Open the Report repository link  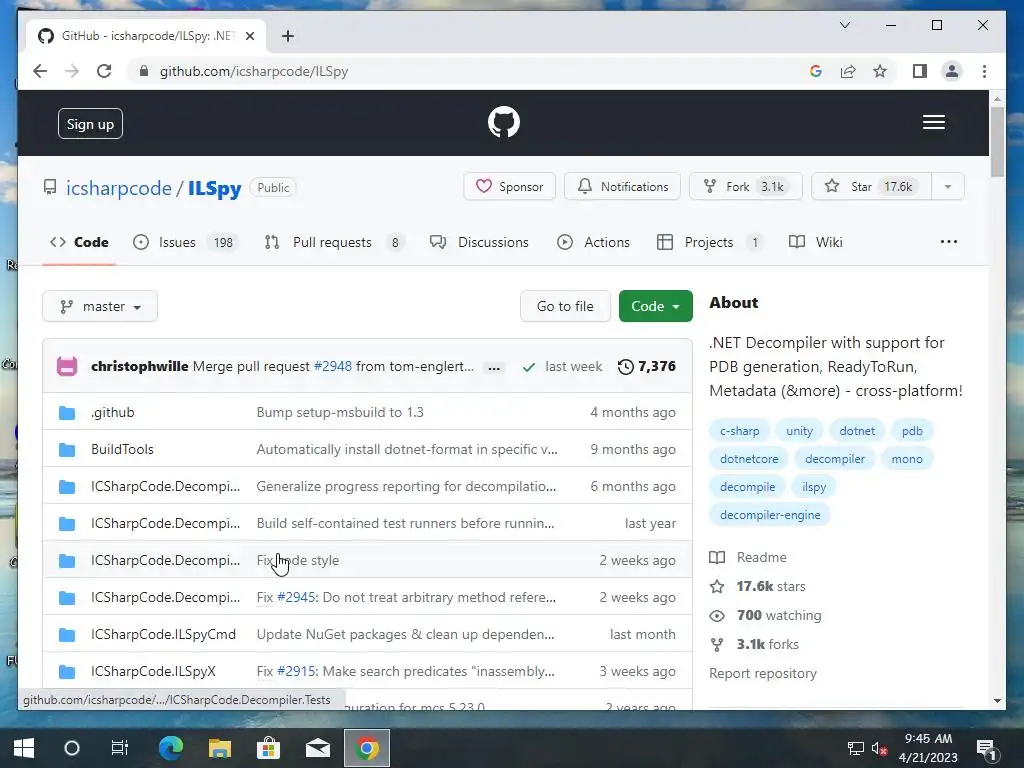tap(763, 673)
